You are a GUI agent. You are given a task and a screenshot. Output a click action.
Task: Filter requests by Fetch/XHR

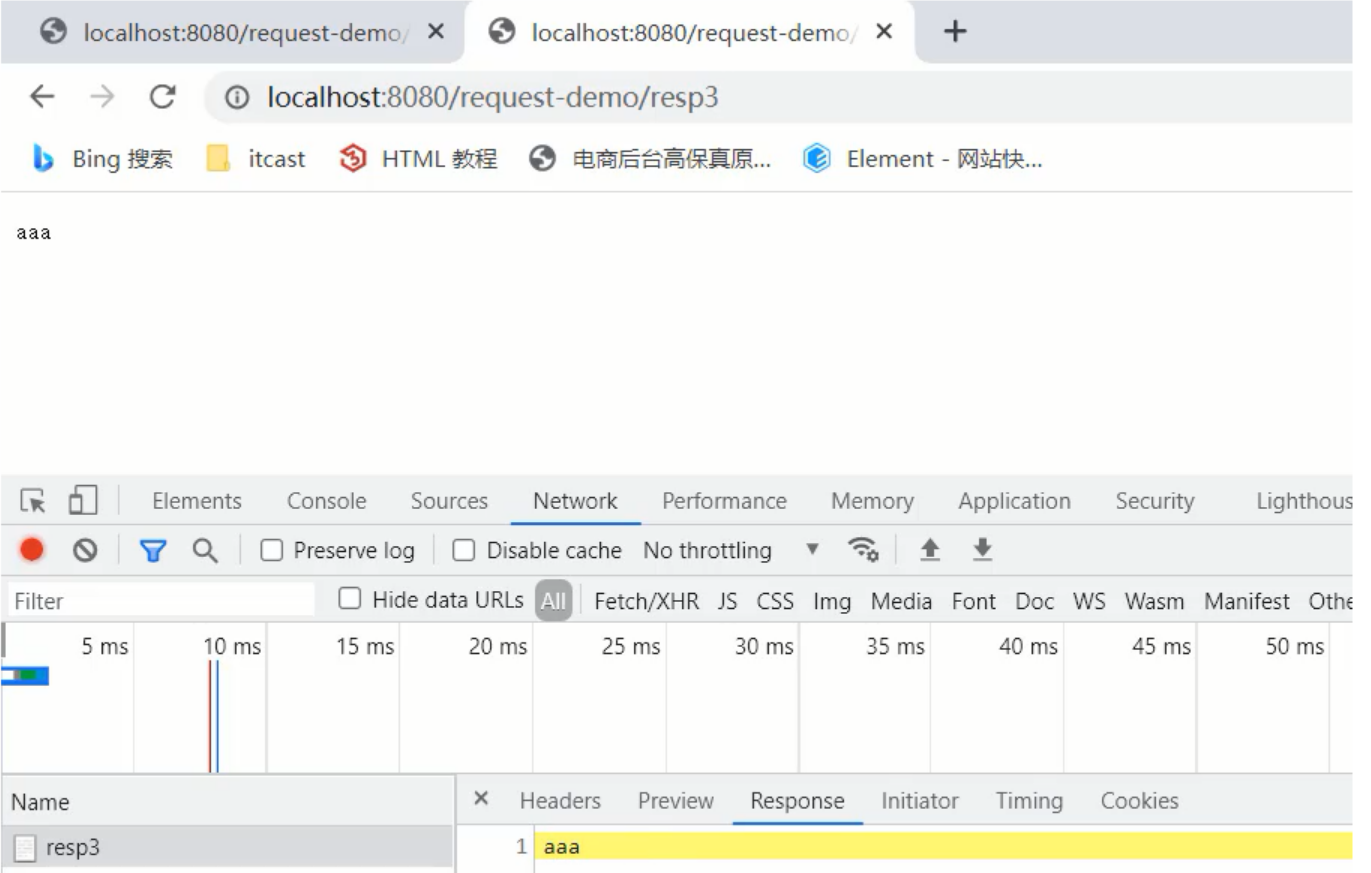pos(645,601)
